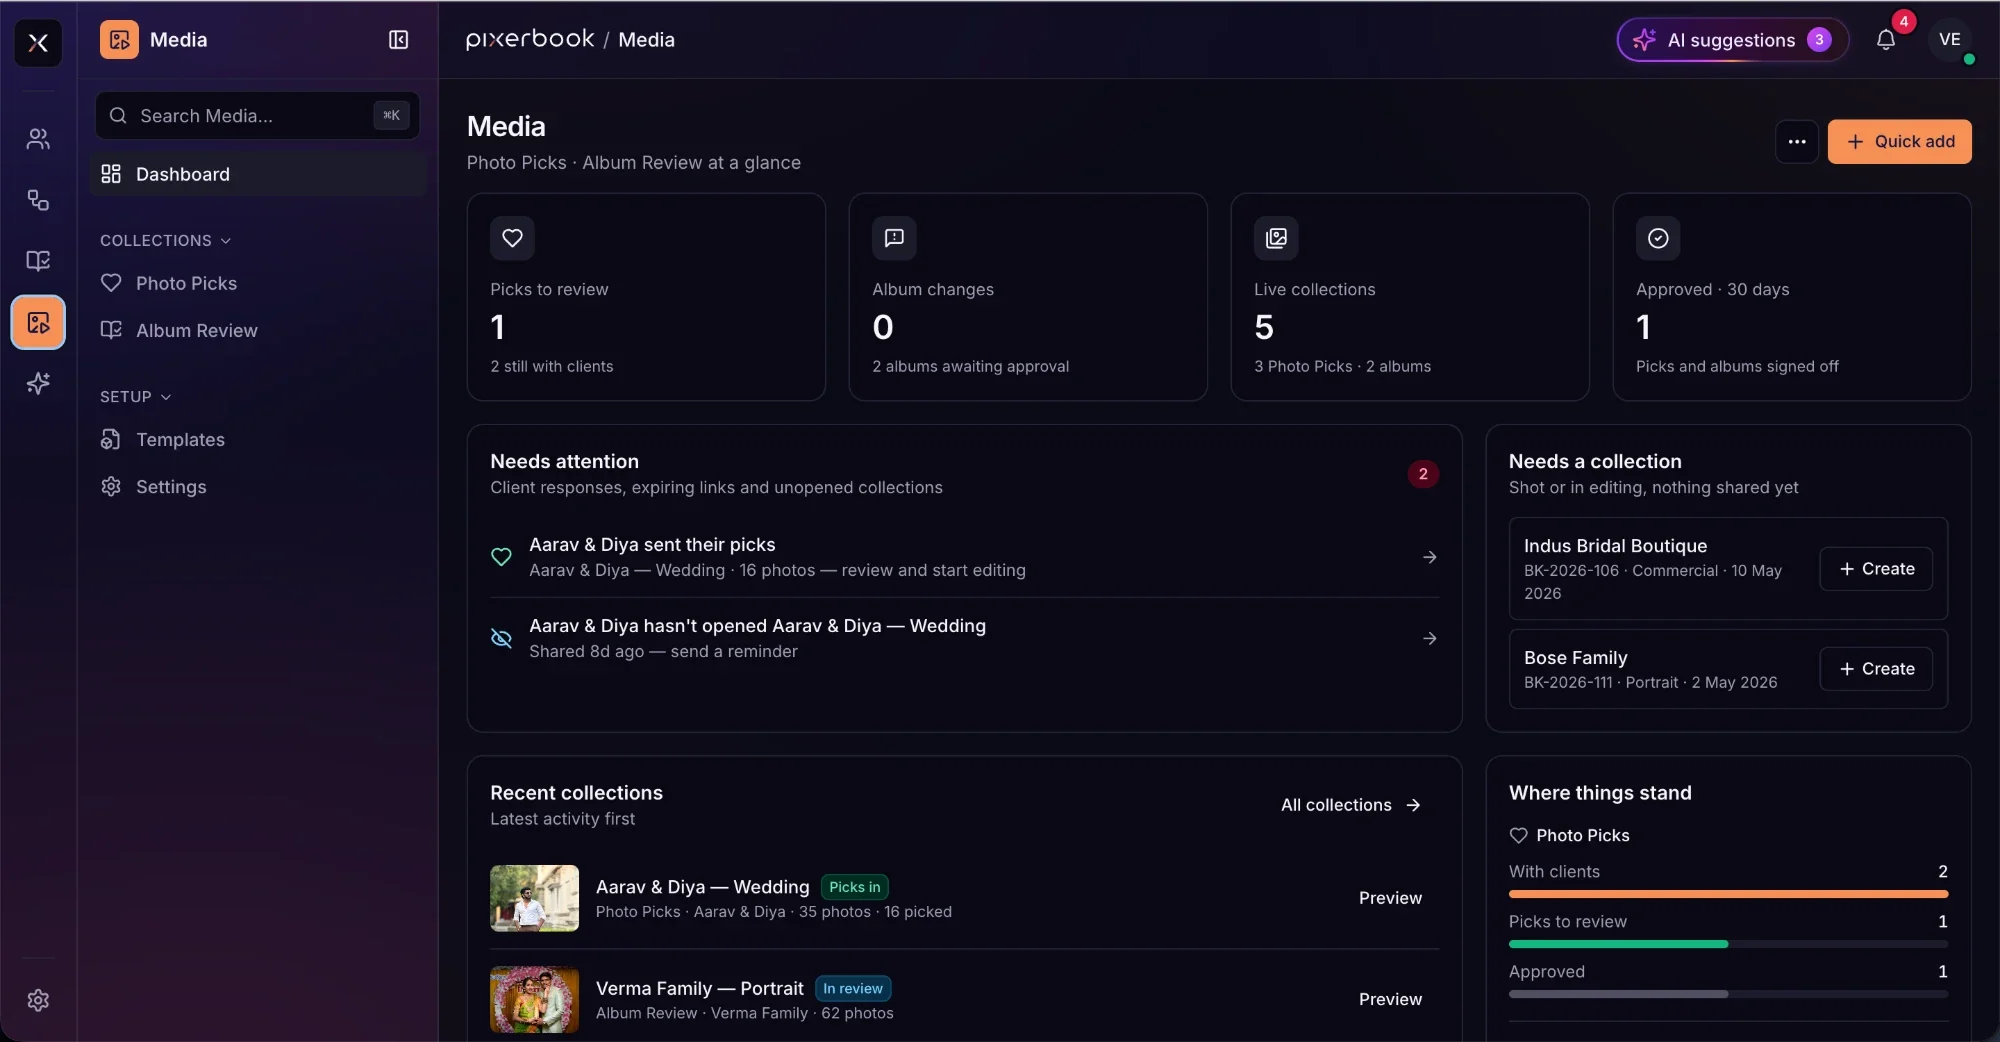The image size is (2000, 1042).
Task: Click '2 albums awaiting approval' text
Action: click(x=970, y=366)
